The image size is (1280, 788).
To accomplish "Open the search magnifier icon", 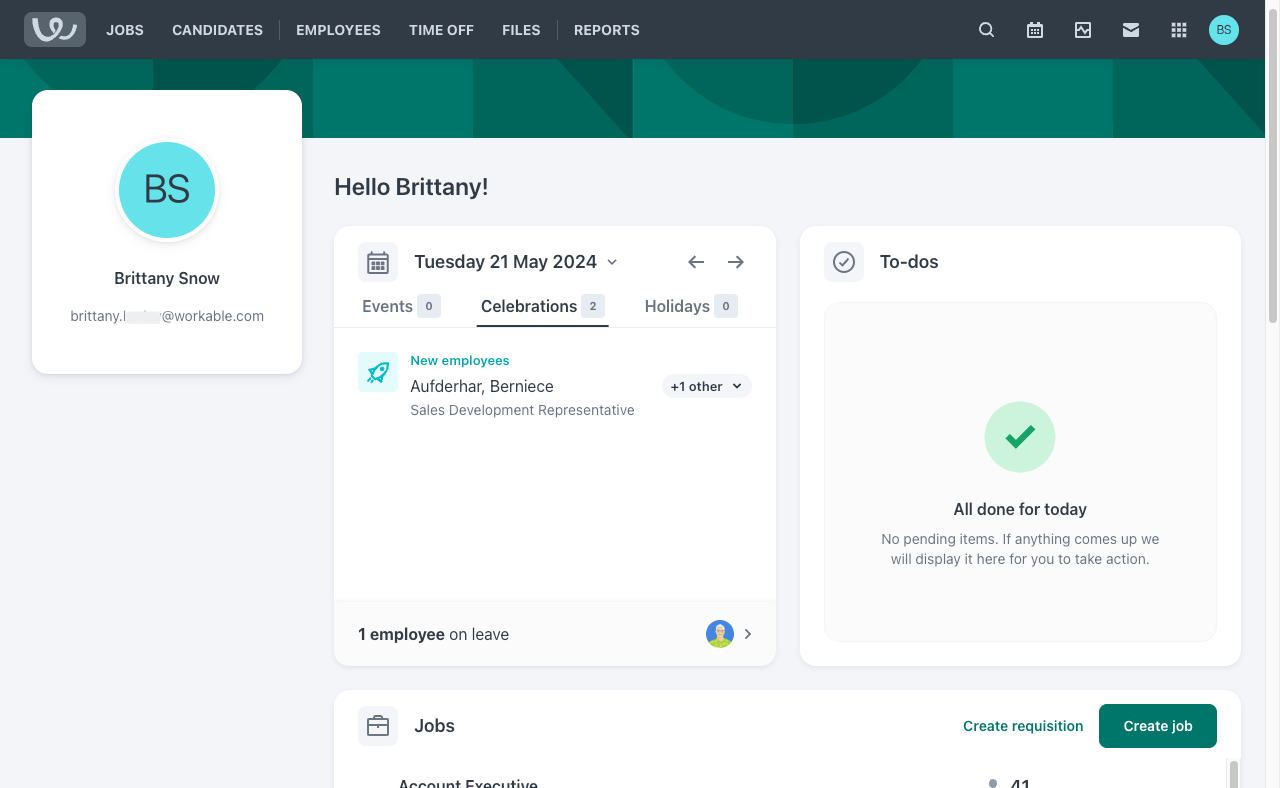I will point(986,30).
